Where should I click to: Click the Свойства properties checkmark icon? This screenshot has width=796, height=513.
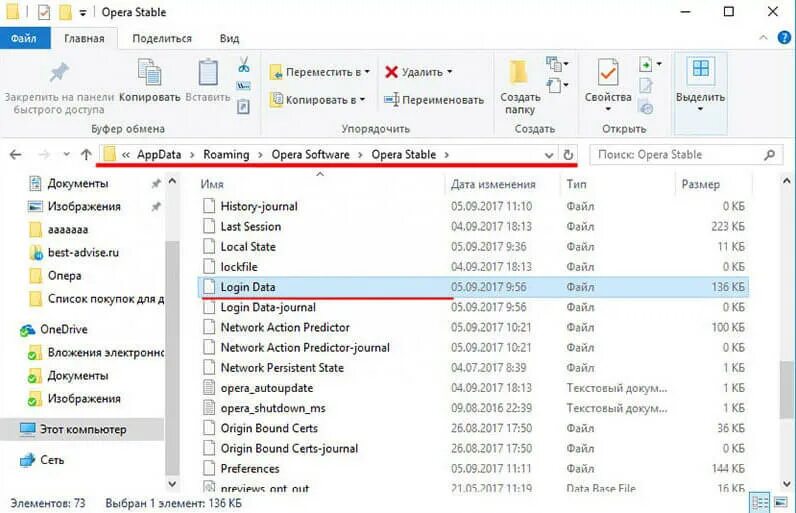pyautogui.click(x=608, y=72)
